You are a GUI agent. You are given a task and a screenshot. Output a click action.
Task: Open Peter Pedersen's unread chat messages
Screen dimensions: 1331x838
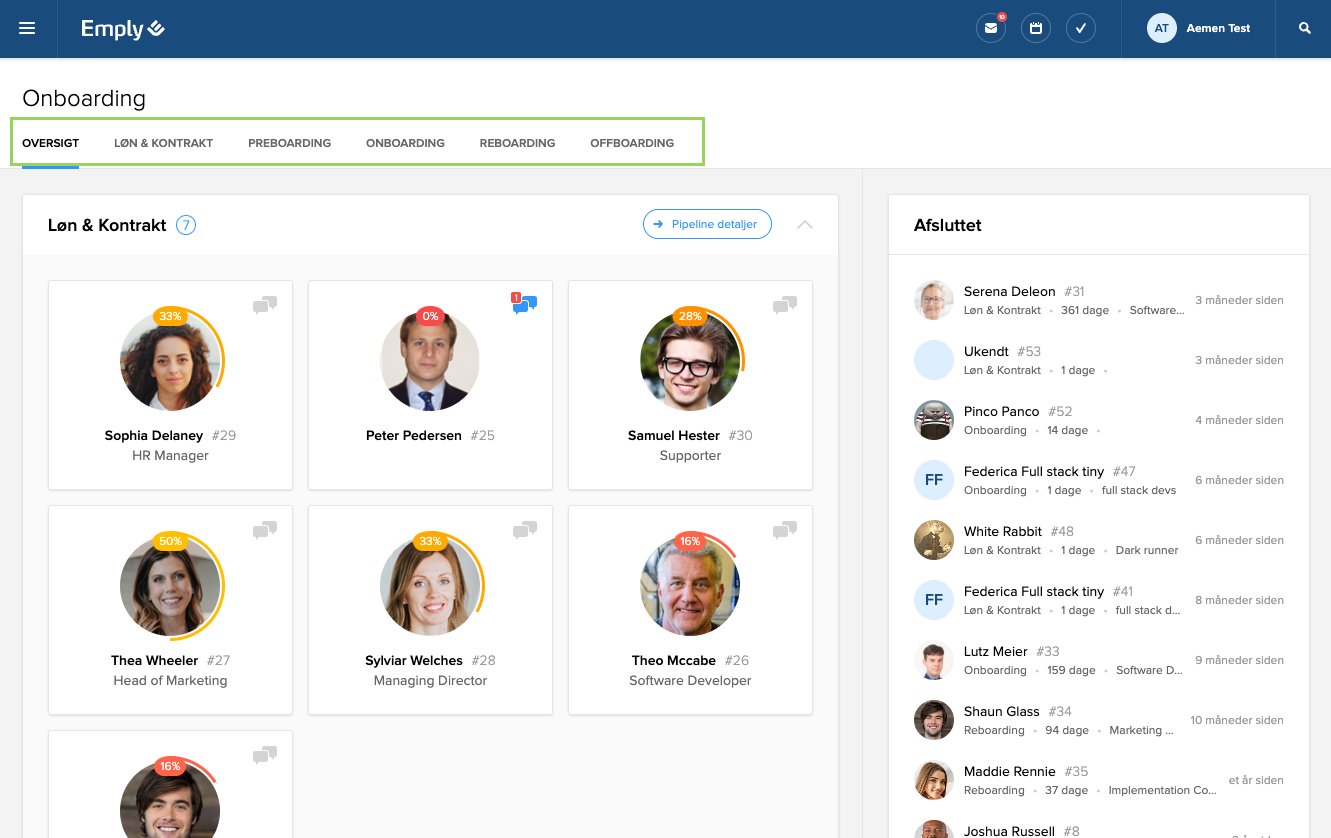point(525,304)
